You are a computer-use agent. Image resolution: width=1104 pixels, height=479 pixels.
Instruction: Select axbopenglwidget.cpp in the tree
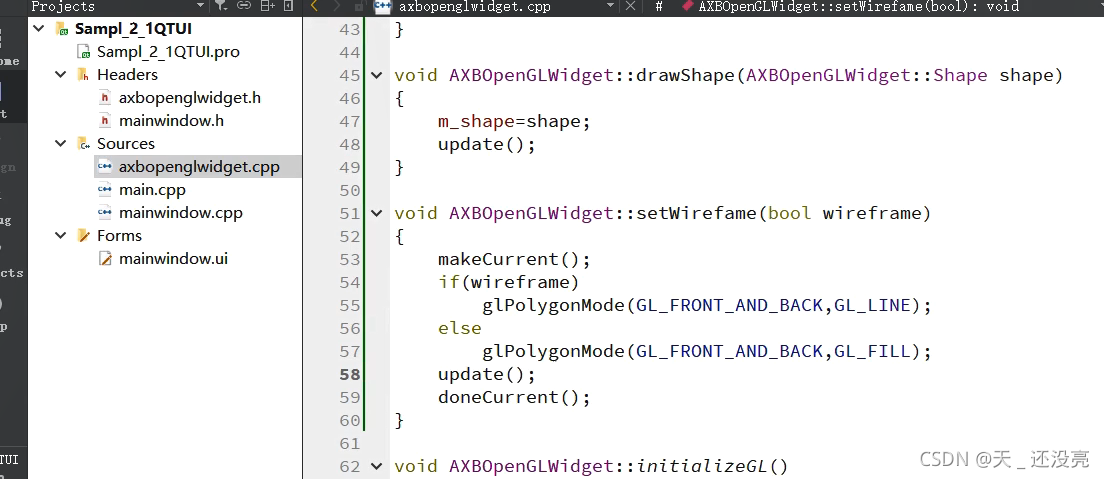point(199,167)
